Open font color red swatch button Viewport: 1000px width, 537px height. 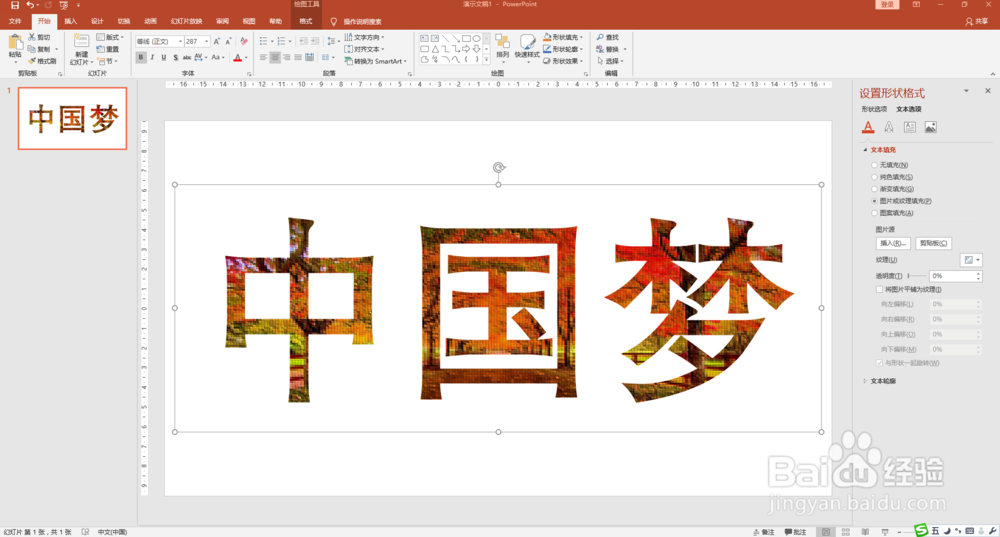pos(237,58)
